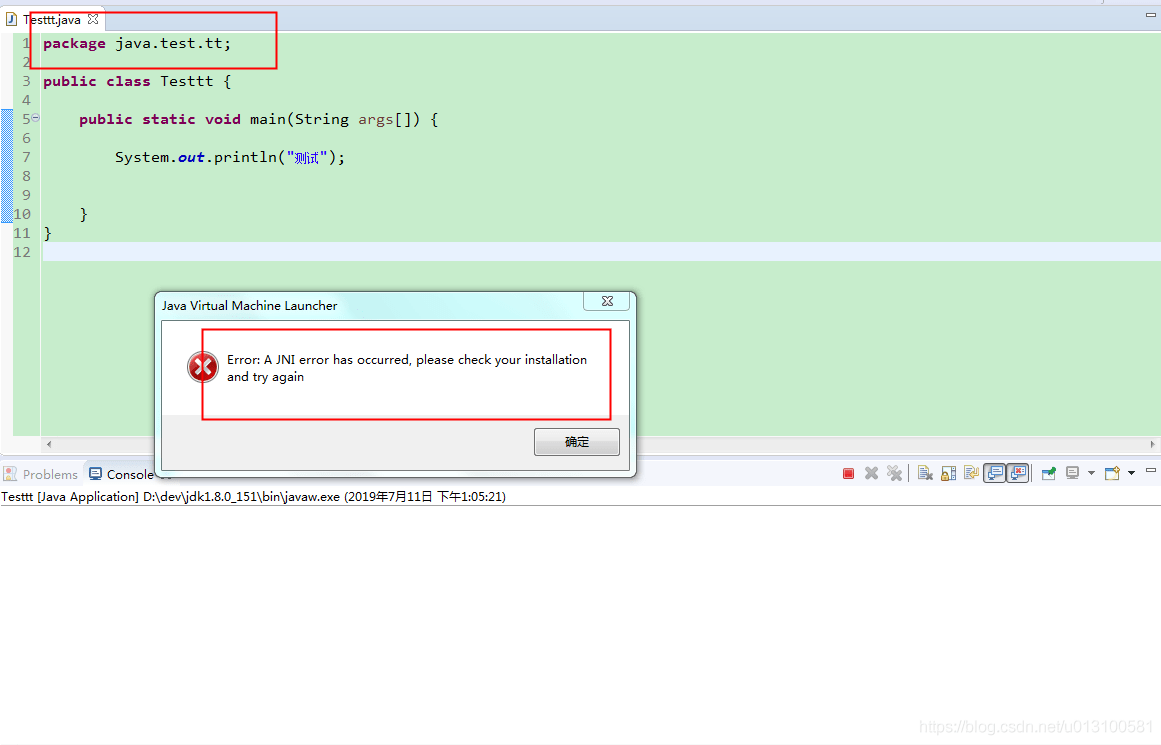Toggle Word Wrap in the Console
The width and height of the screenshot is (1161, 745).
(970, 473)
